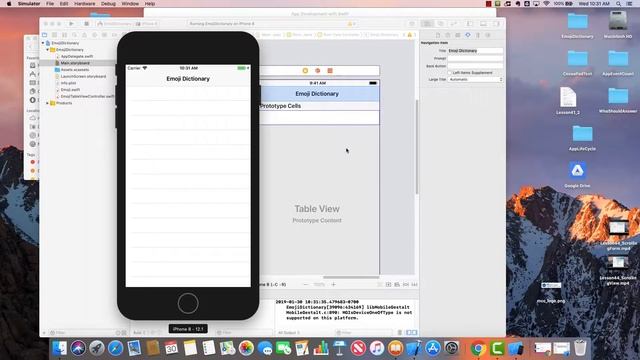The image size is (640, 360).
Task: Click the Emoji Dictionary title in simulator
Action: tap(188, 79)
